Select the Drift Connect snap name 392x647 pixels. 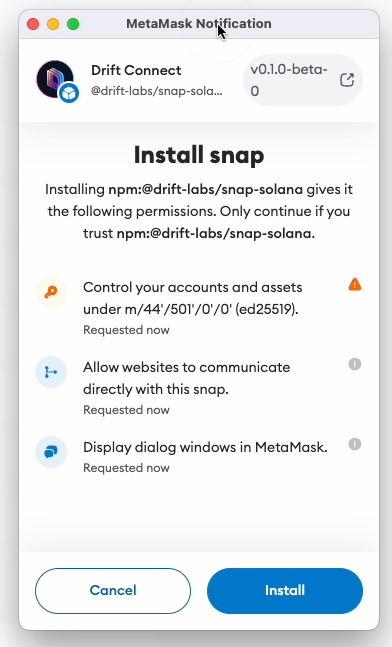(x=136, y=70)
